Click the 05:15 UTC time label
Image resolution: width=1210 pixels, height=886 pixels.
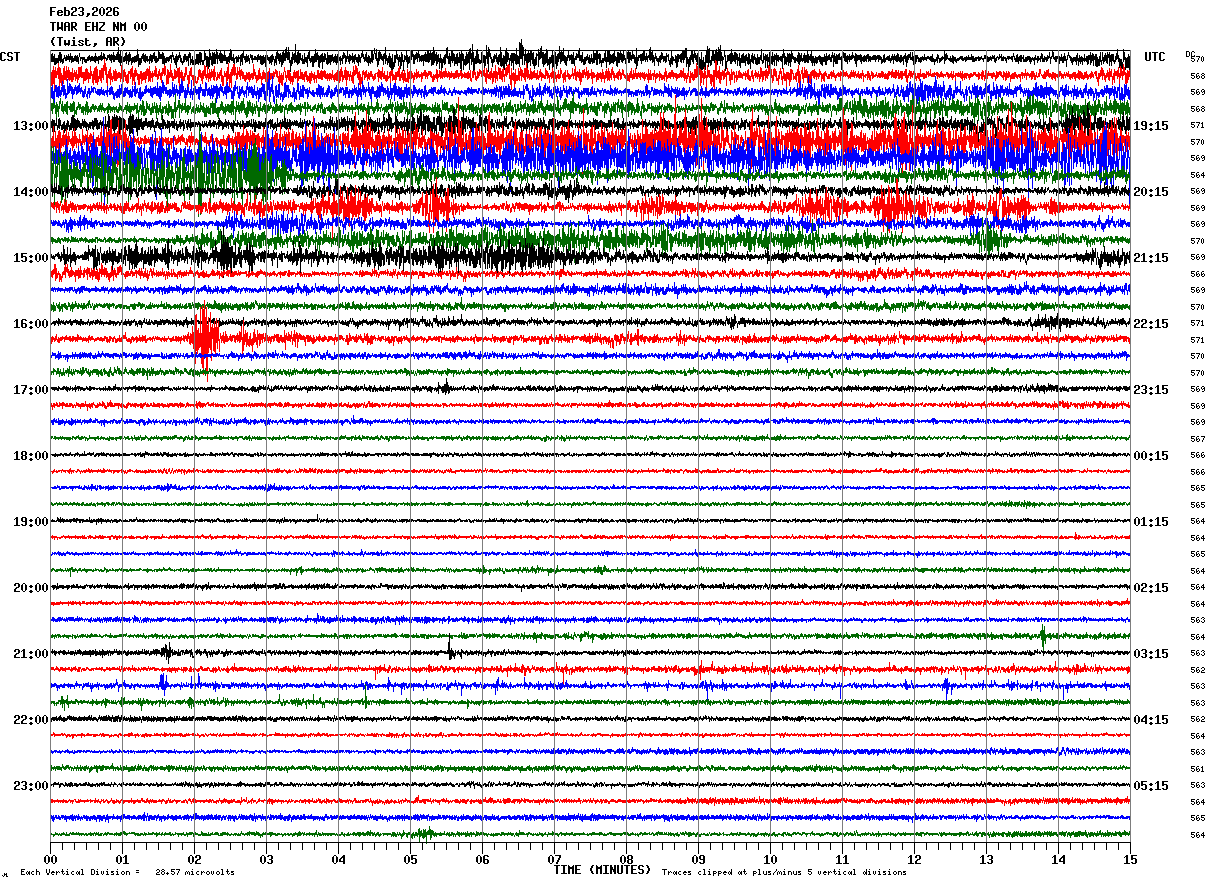(x=1151, y=786)
